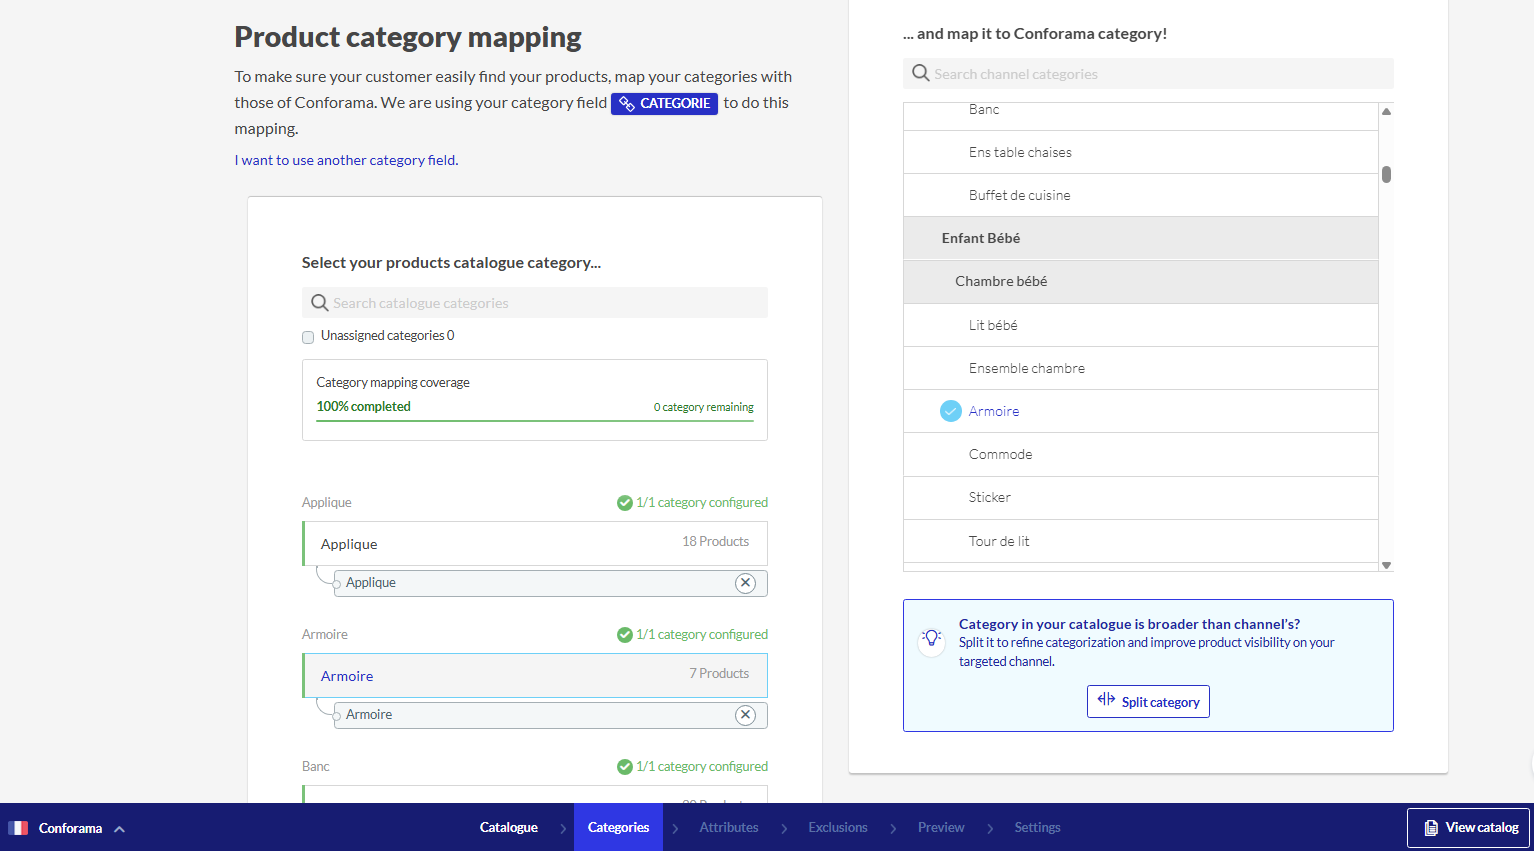Click the green check next to Applique configured
This screenshot has width=1534, height=851.
click(x=624, y=503)
